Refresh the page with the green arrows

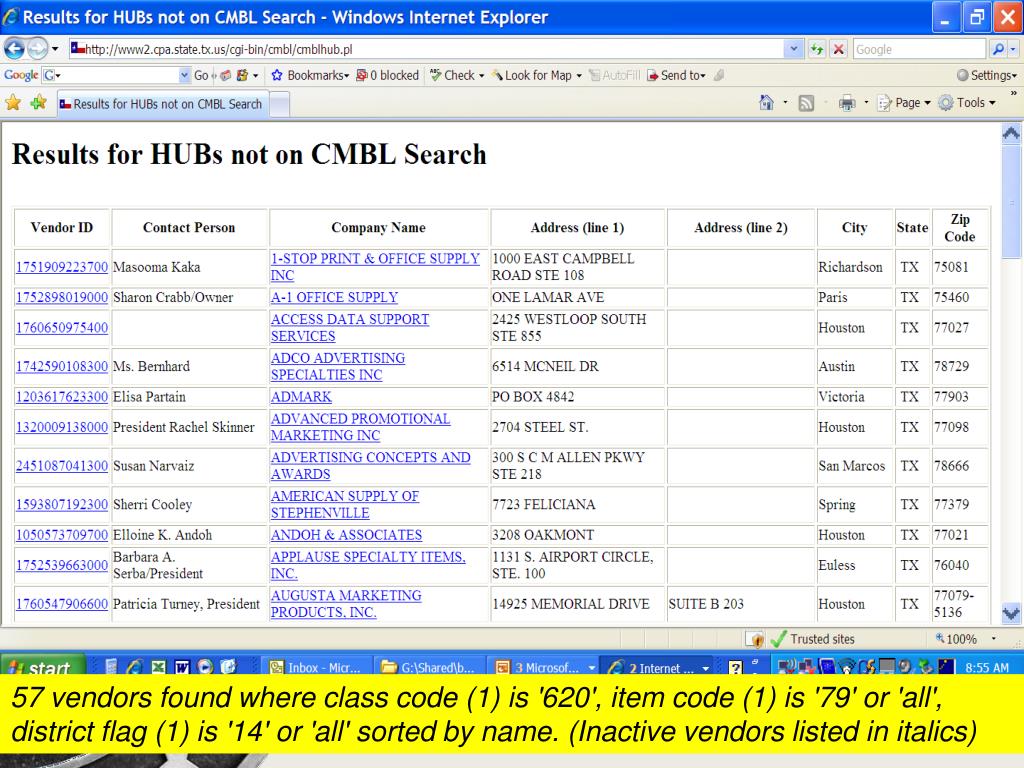point(816,49)
